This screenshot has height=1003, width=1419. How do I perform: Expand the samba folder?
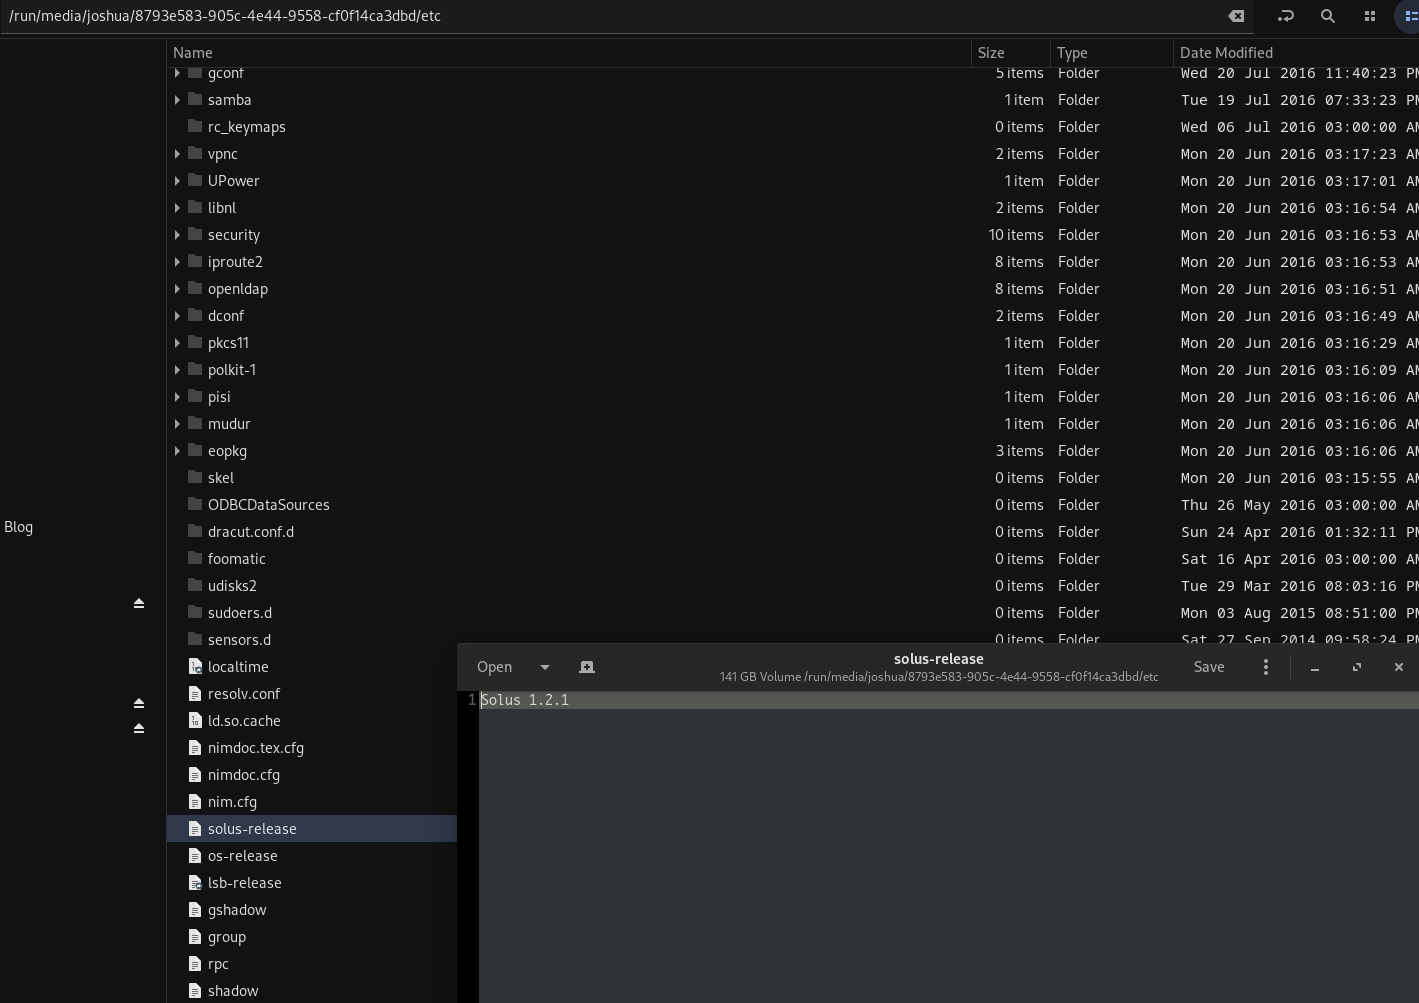pyautogui.click(x=177, y=100)
